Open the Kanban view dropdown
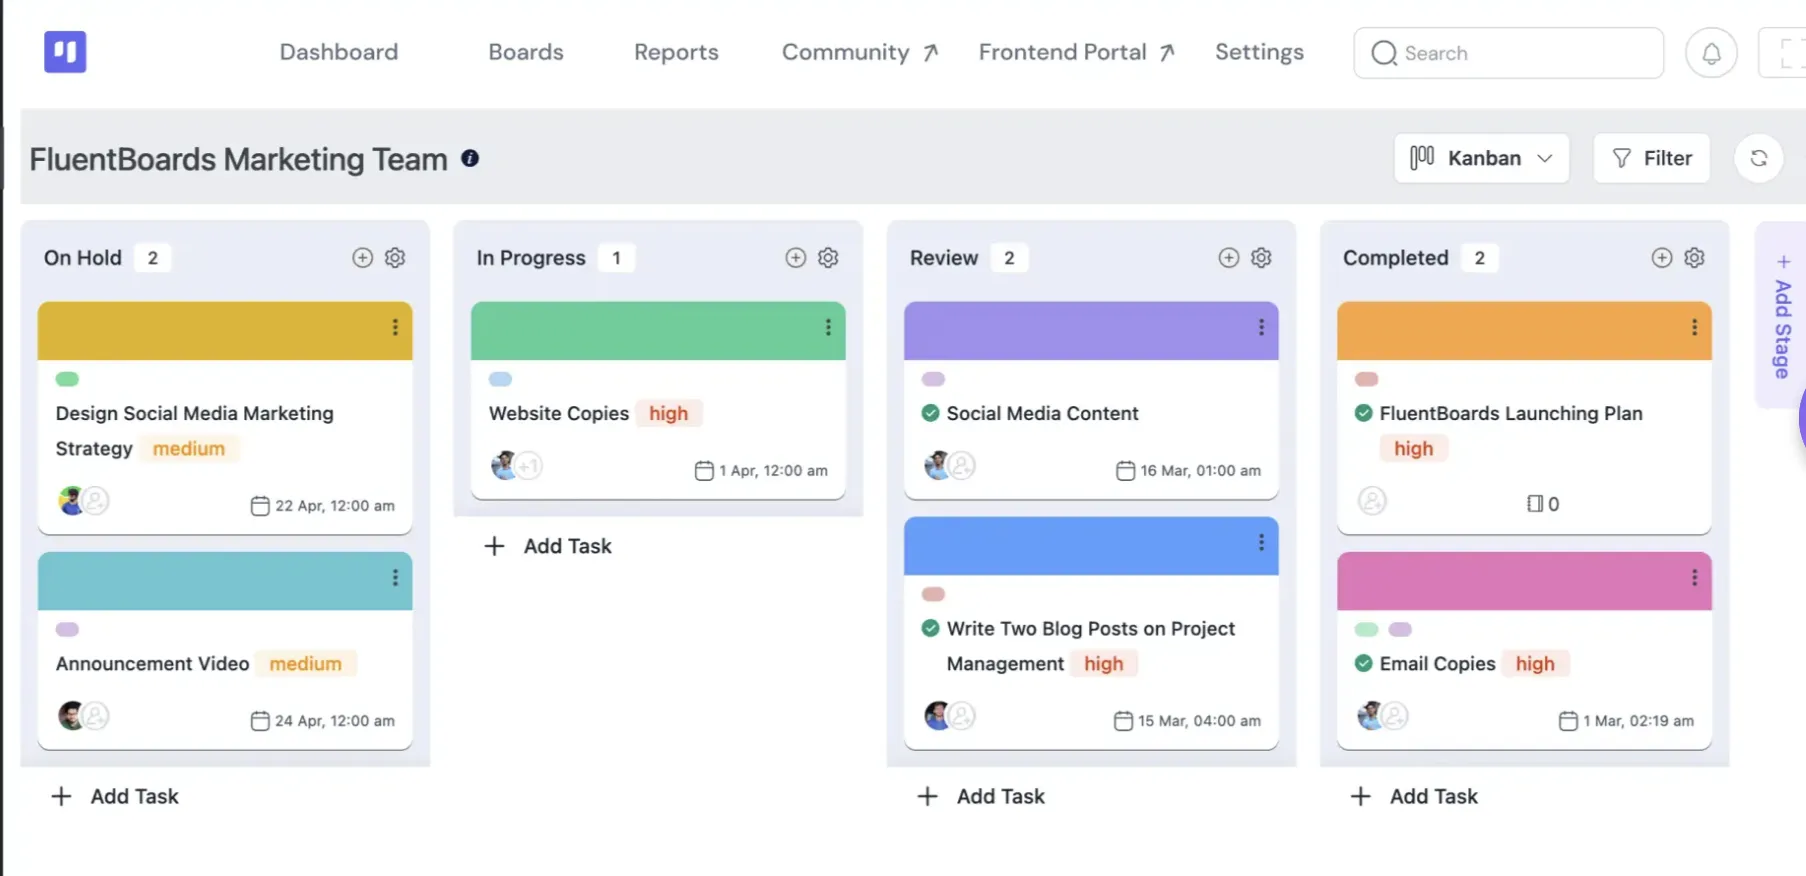This screenshot has width=1806, height=876. 1481,158
